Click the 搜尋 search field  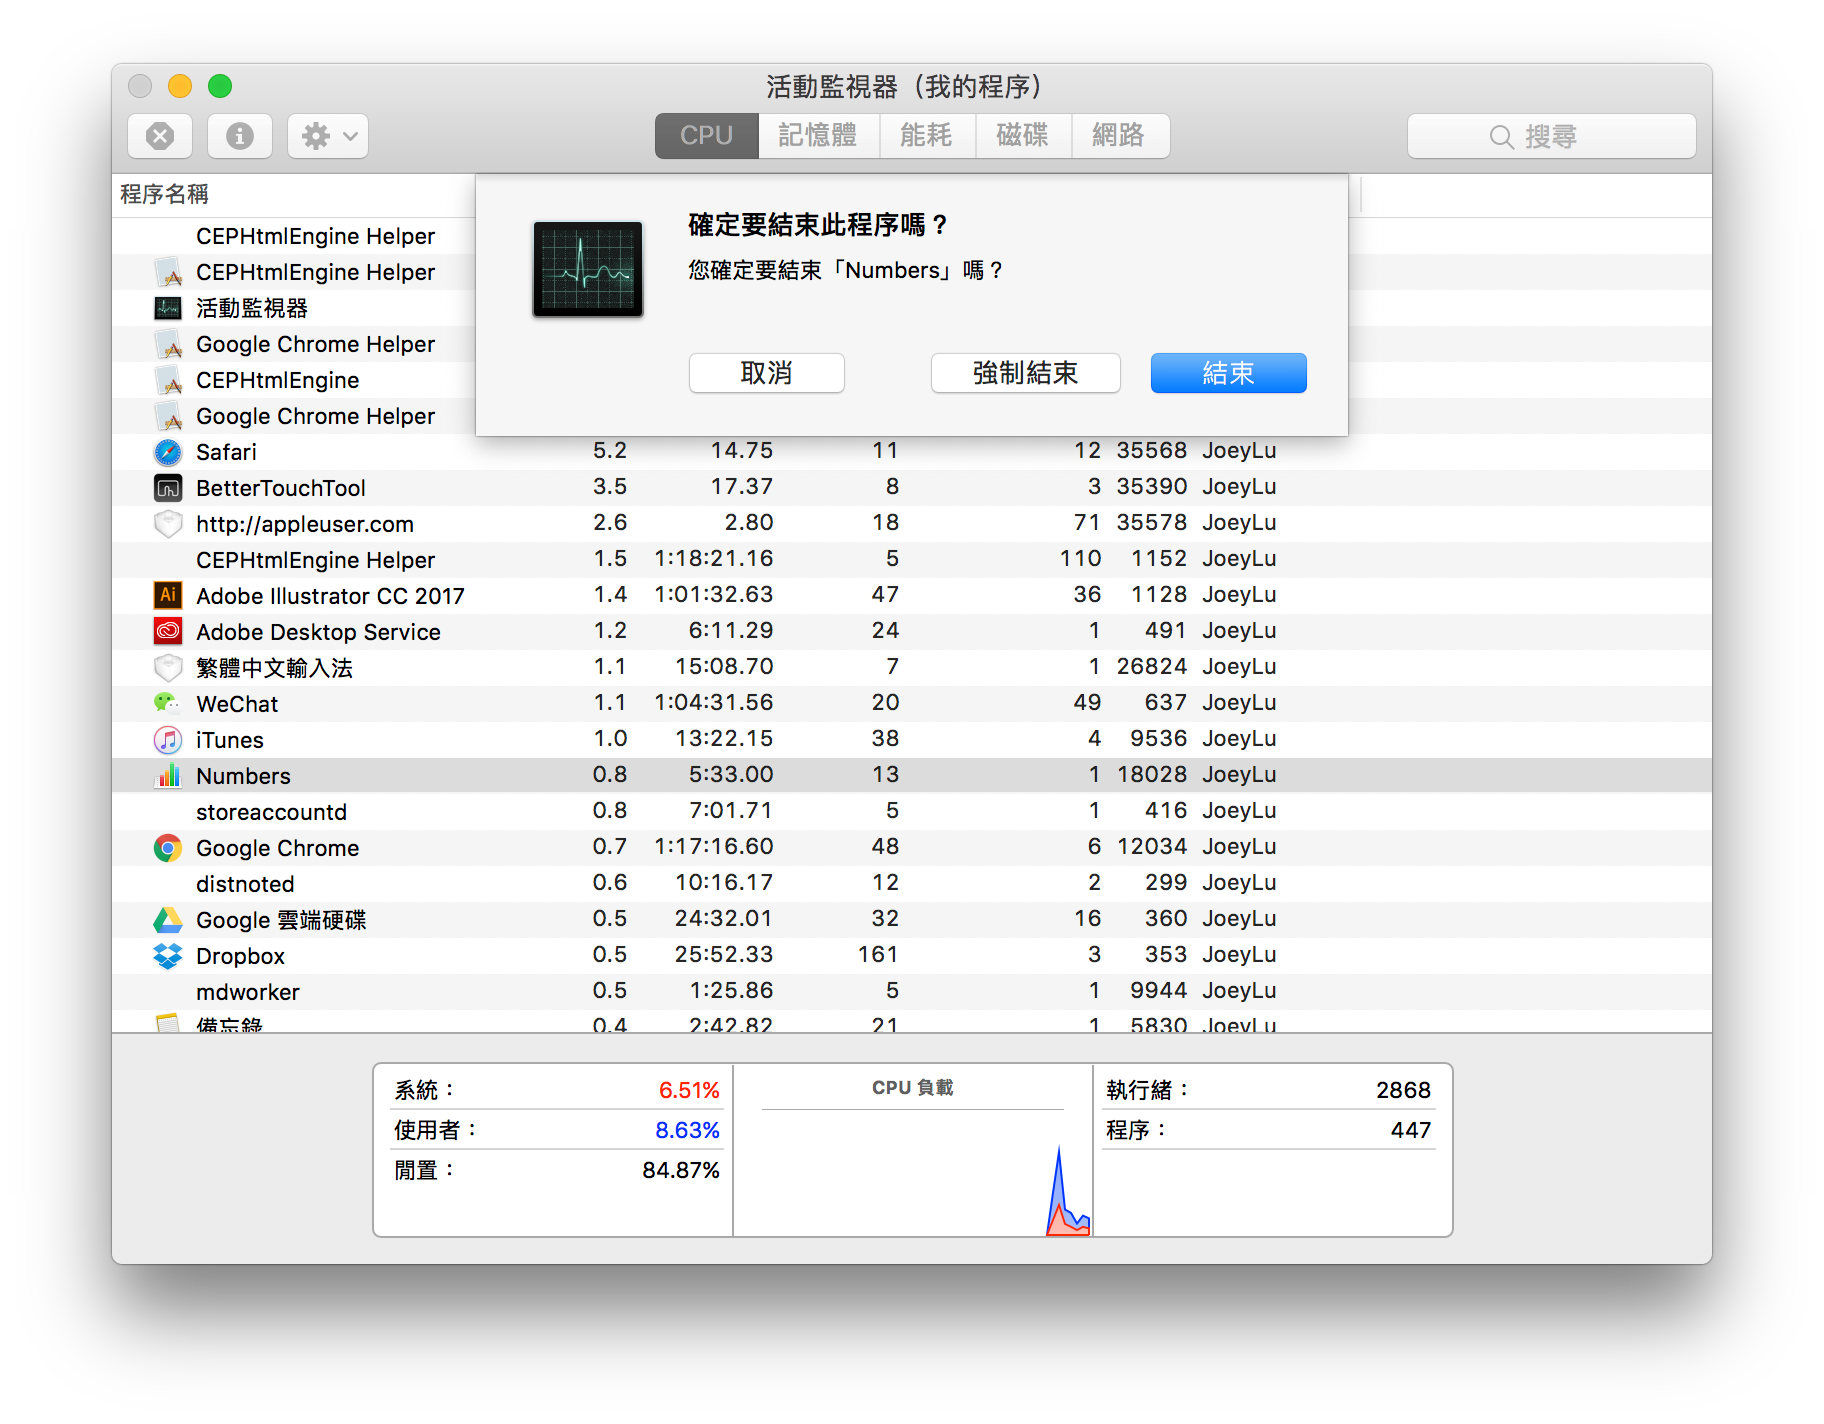[1551, 136]
